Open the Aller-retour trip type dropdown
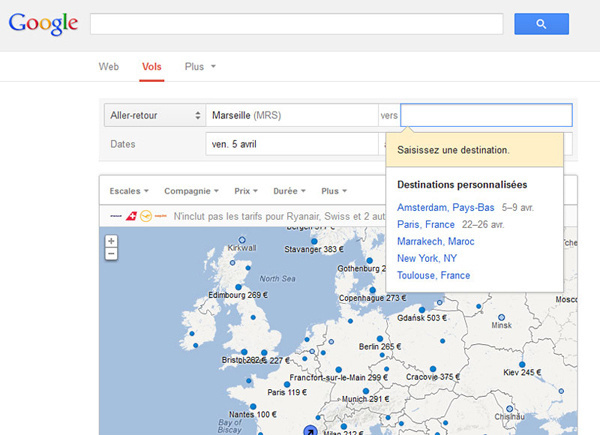 (x=152, y=115)
